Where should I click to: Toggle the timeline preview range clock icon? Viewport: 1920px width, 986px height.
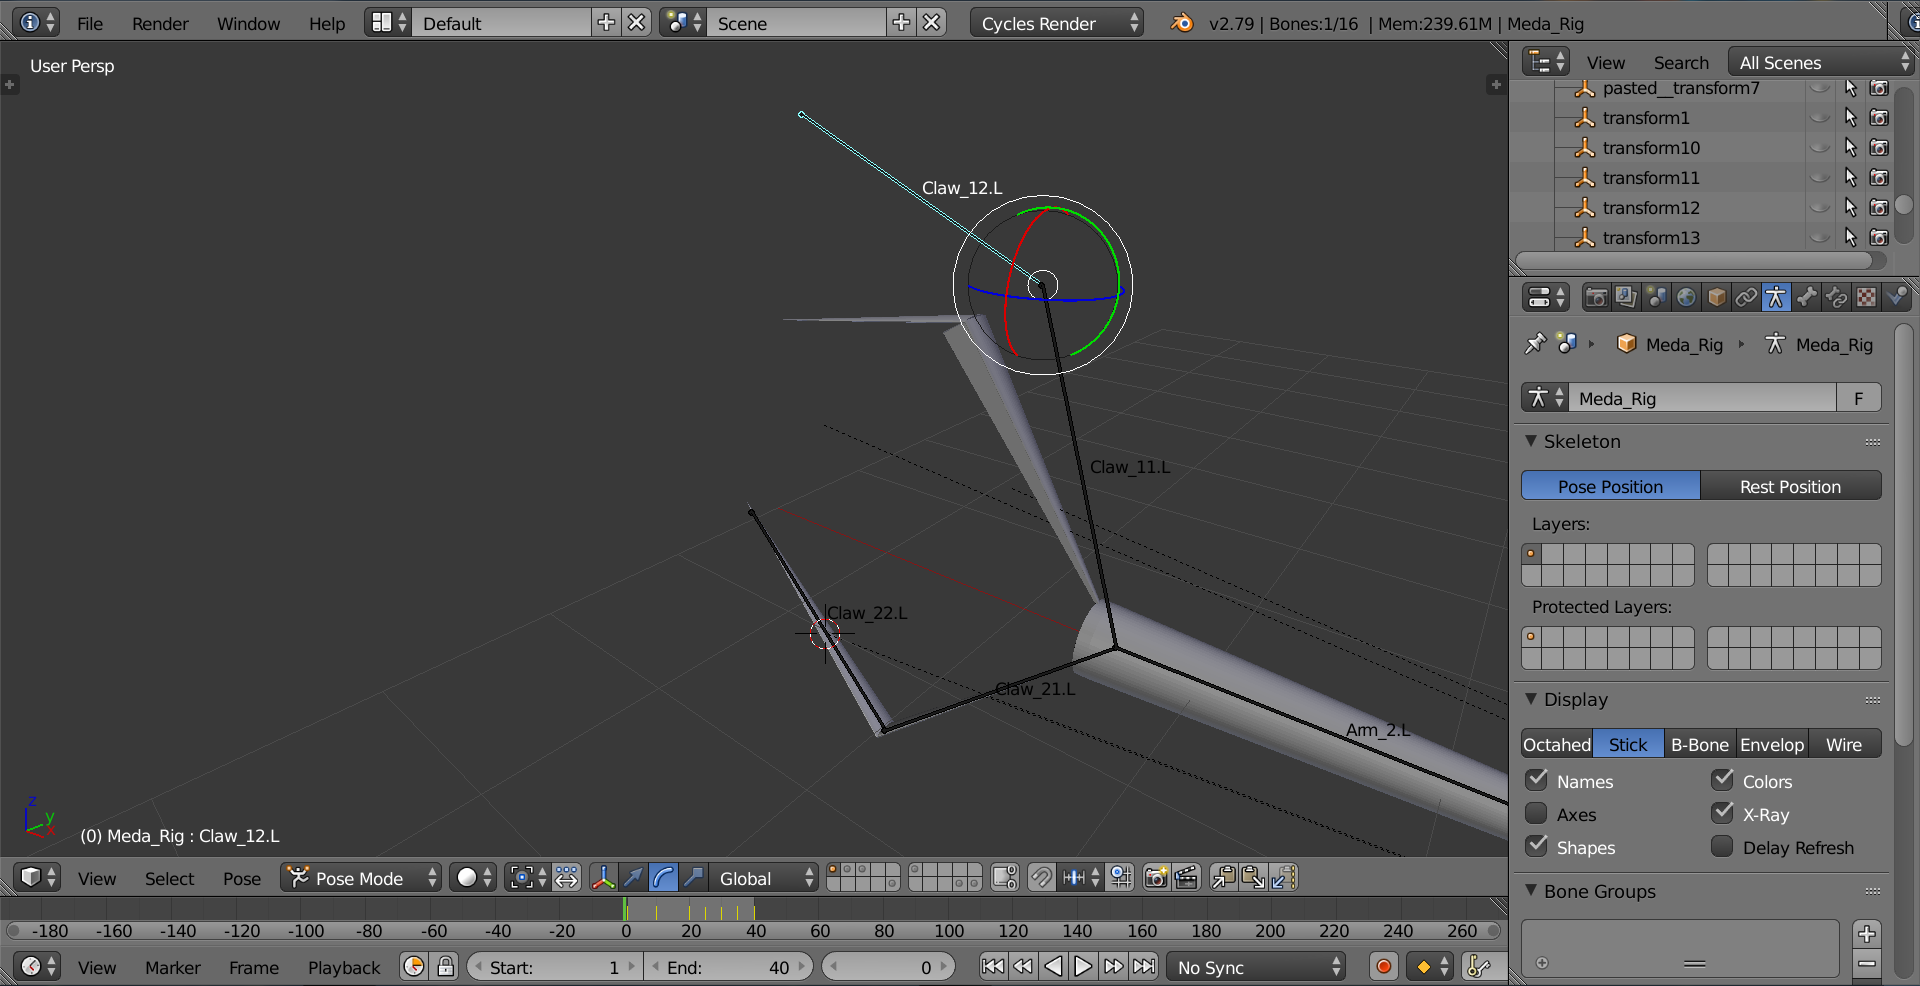coord(414,967)
